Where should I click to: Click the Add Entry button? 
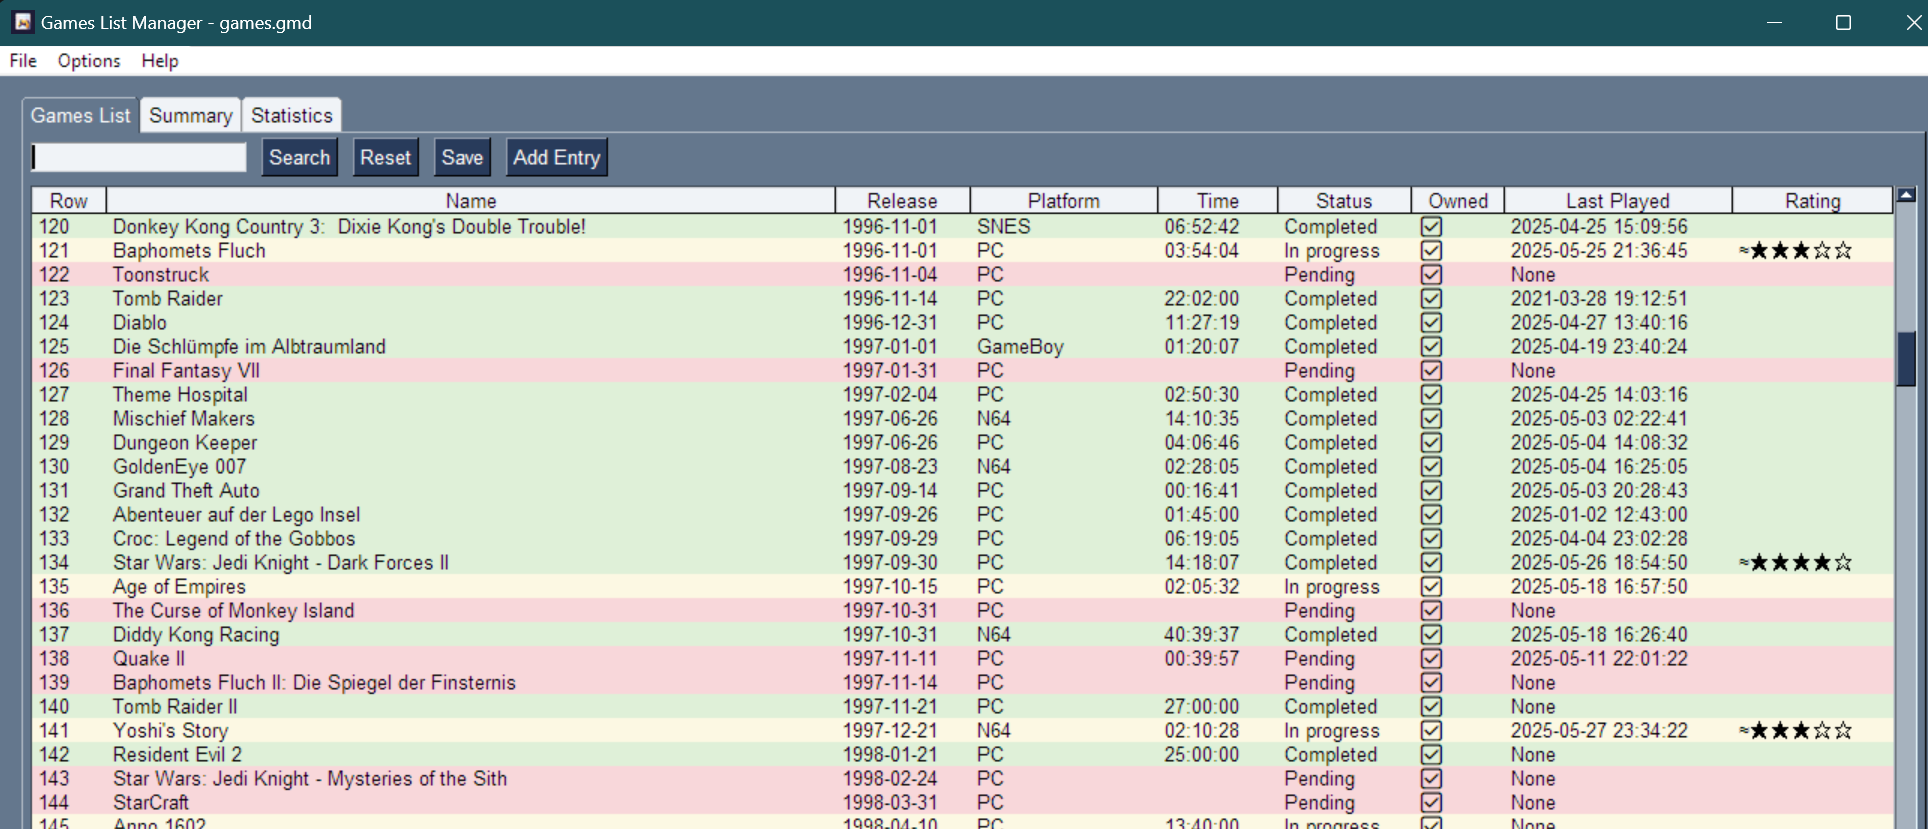pyautogui.click(x=557, y=158)
